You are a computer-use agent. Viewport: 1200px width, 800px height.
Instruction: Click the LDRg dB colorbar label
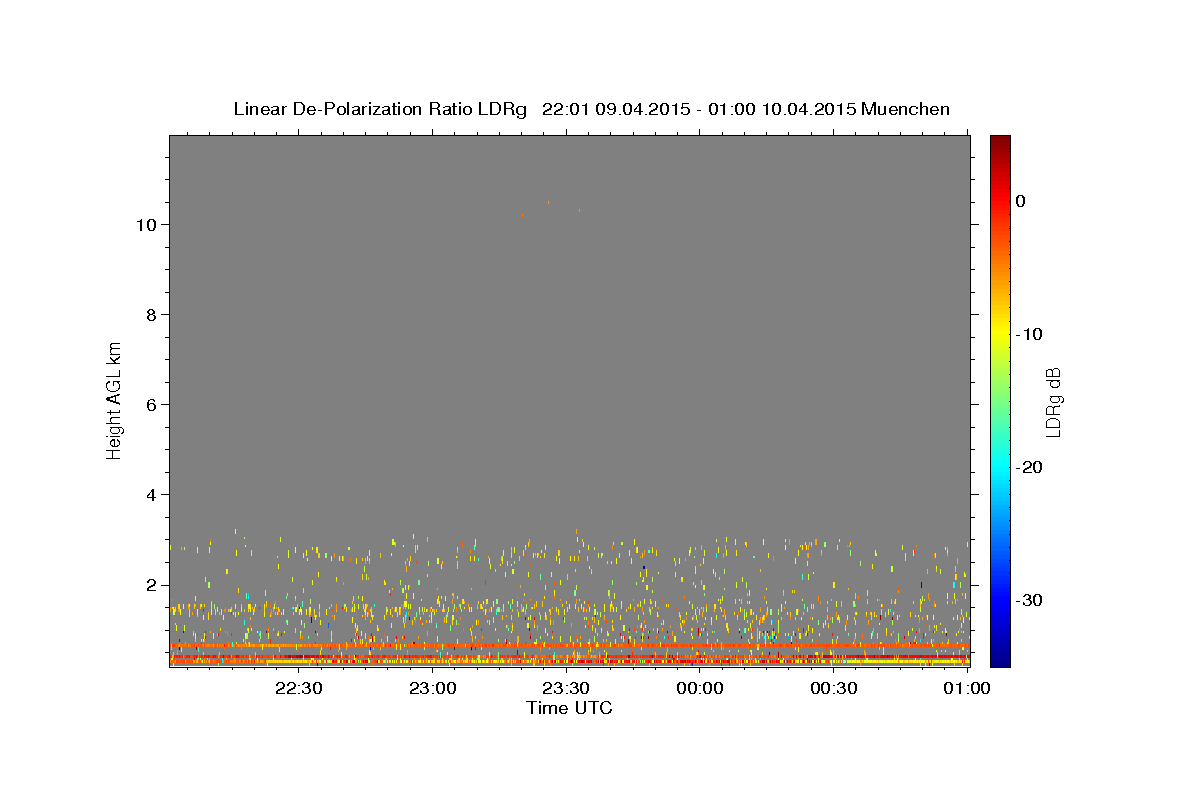(x=1053, y=401)
